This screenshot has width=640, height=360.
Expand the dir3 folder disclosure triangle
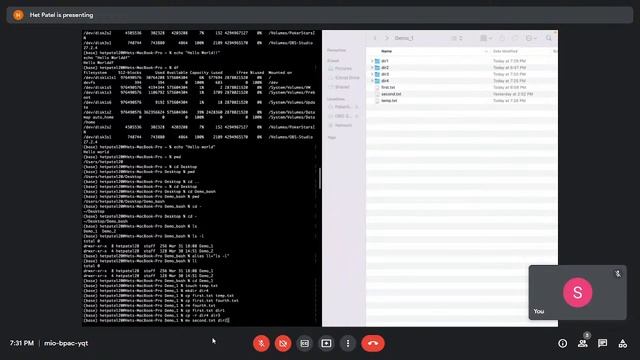[x=372, y=74]
